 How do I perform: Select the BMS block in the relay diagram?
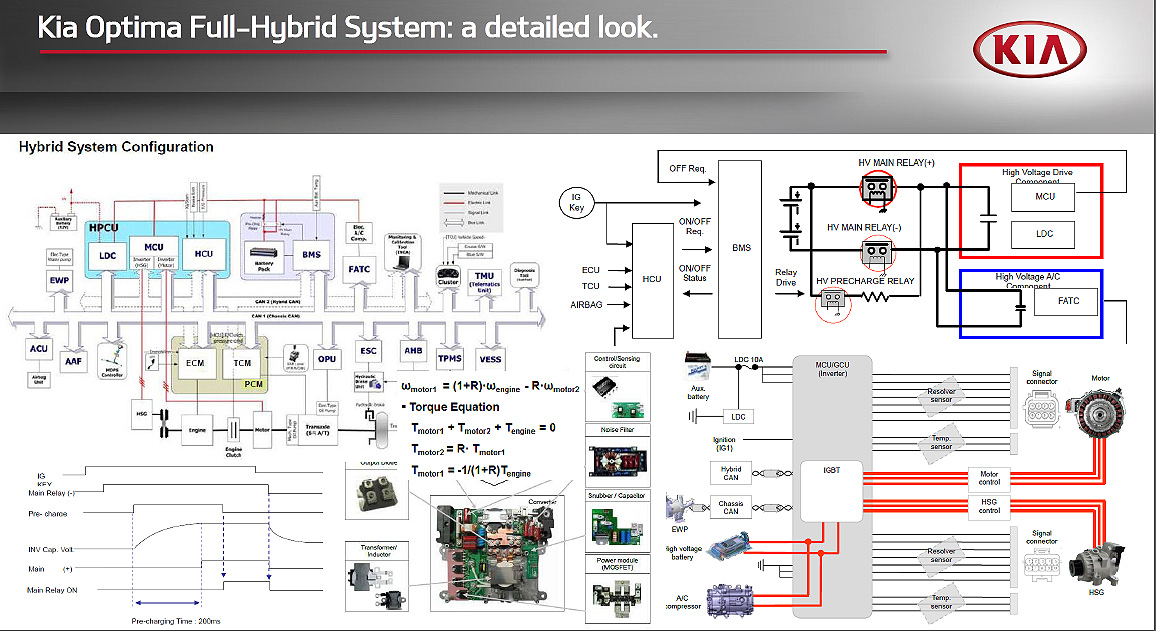pos(741,247)
